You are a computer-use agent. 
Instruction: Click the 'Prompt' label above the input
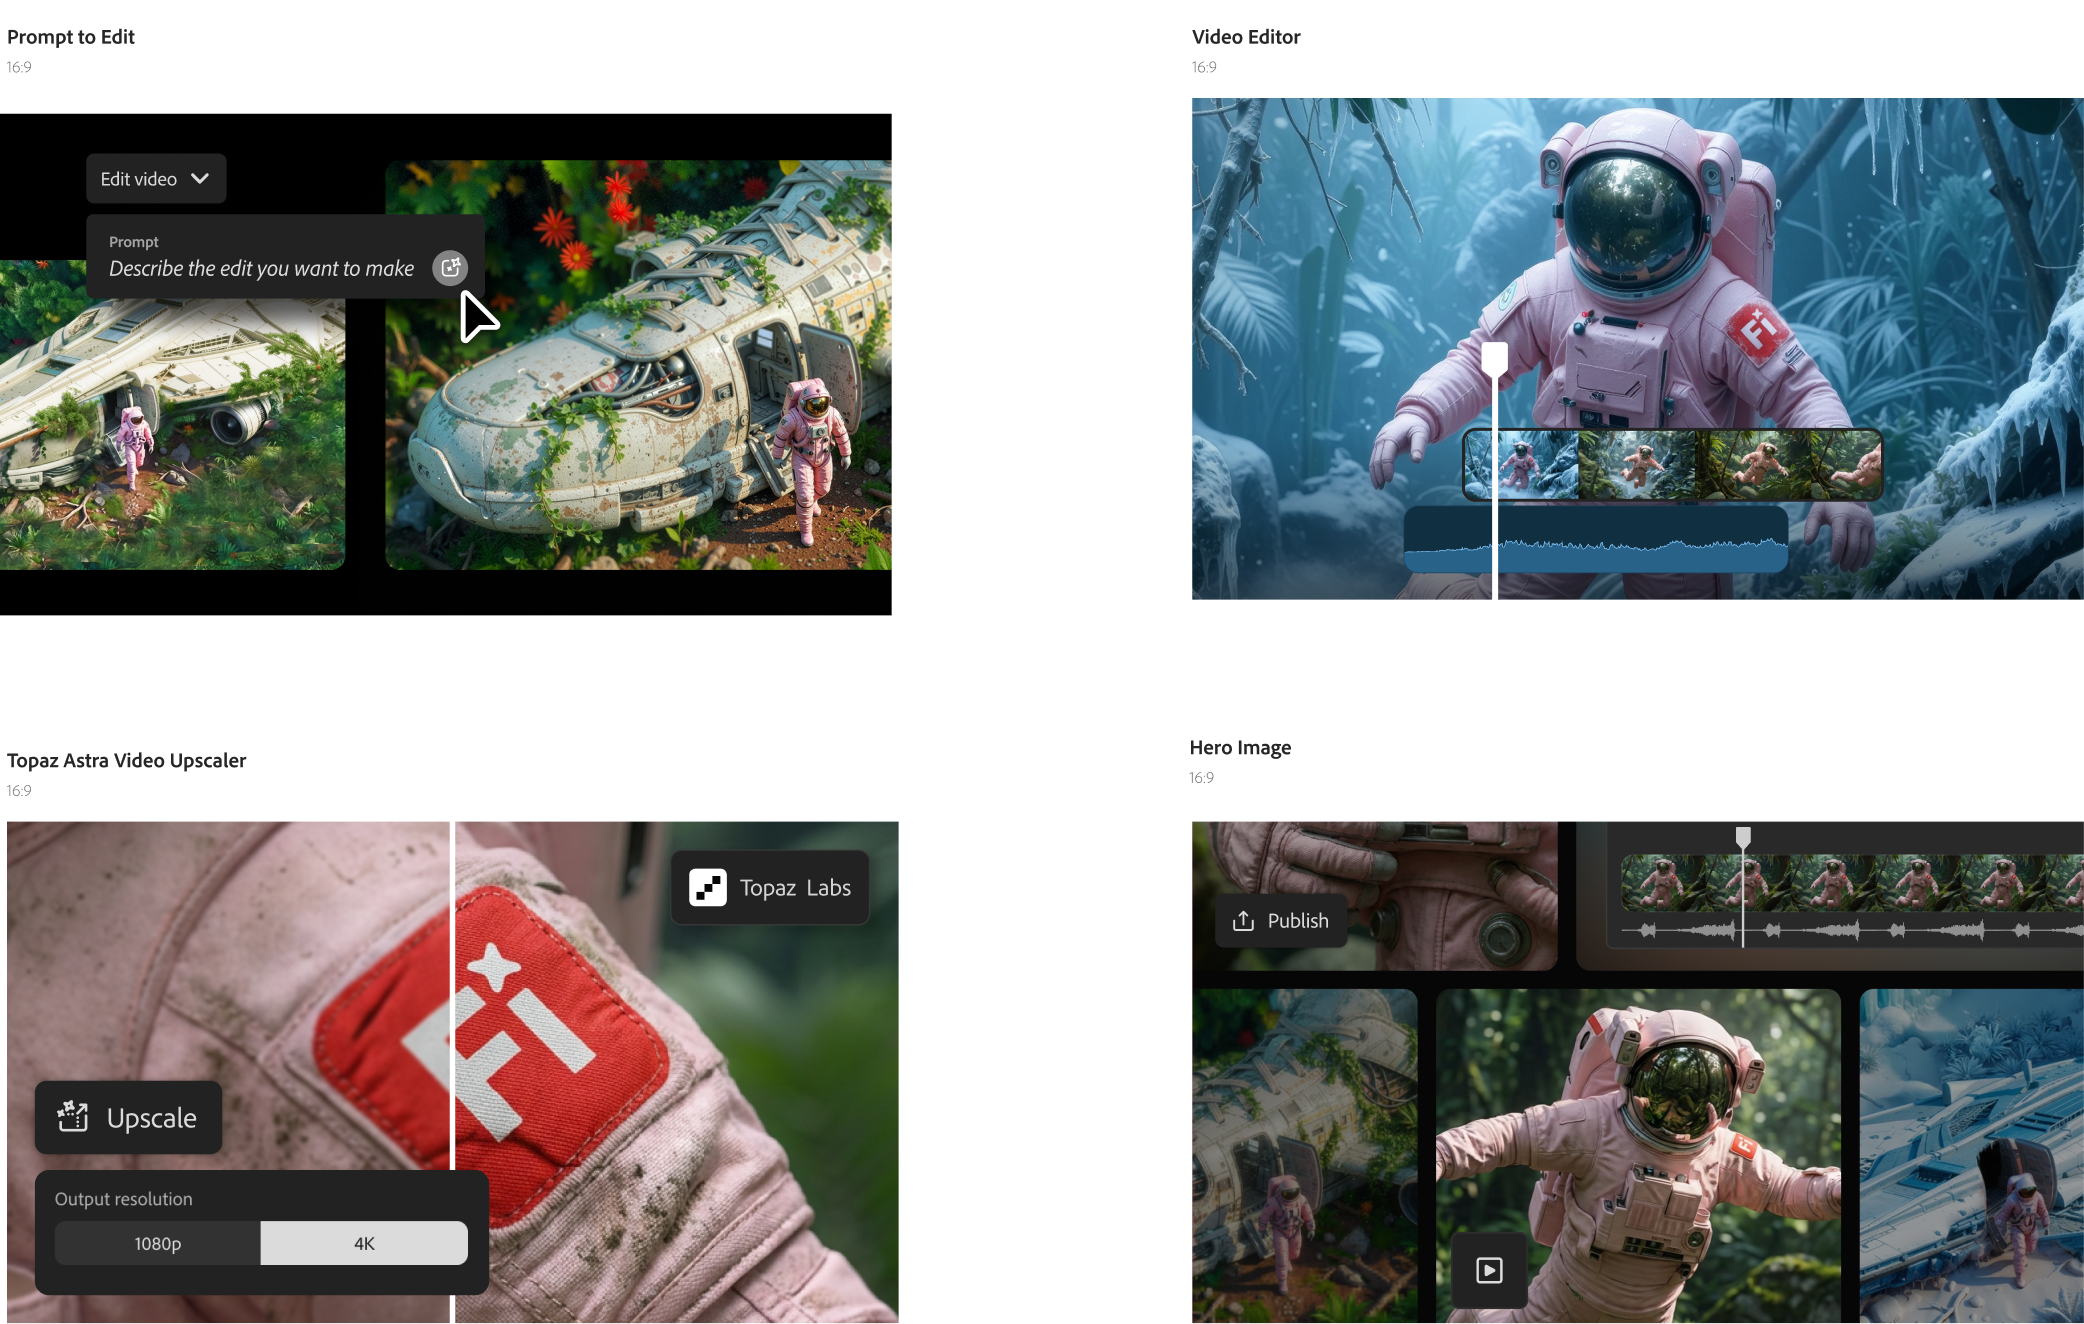(133, 242)
